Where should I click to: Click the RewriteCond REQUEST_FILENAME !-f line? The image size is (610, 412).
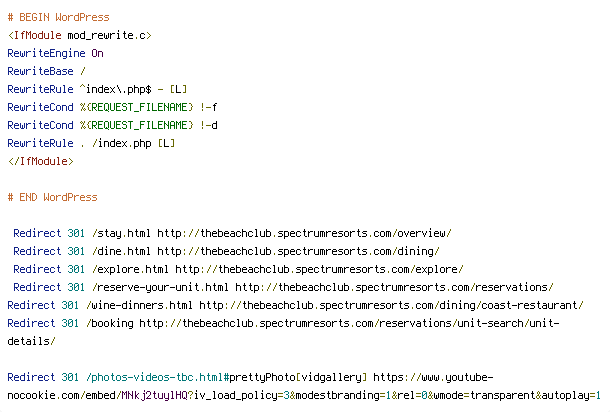coord(112,107)
